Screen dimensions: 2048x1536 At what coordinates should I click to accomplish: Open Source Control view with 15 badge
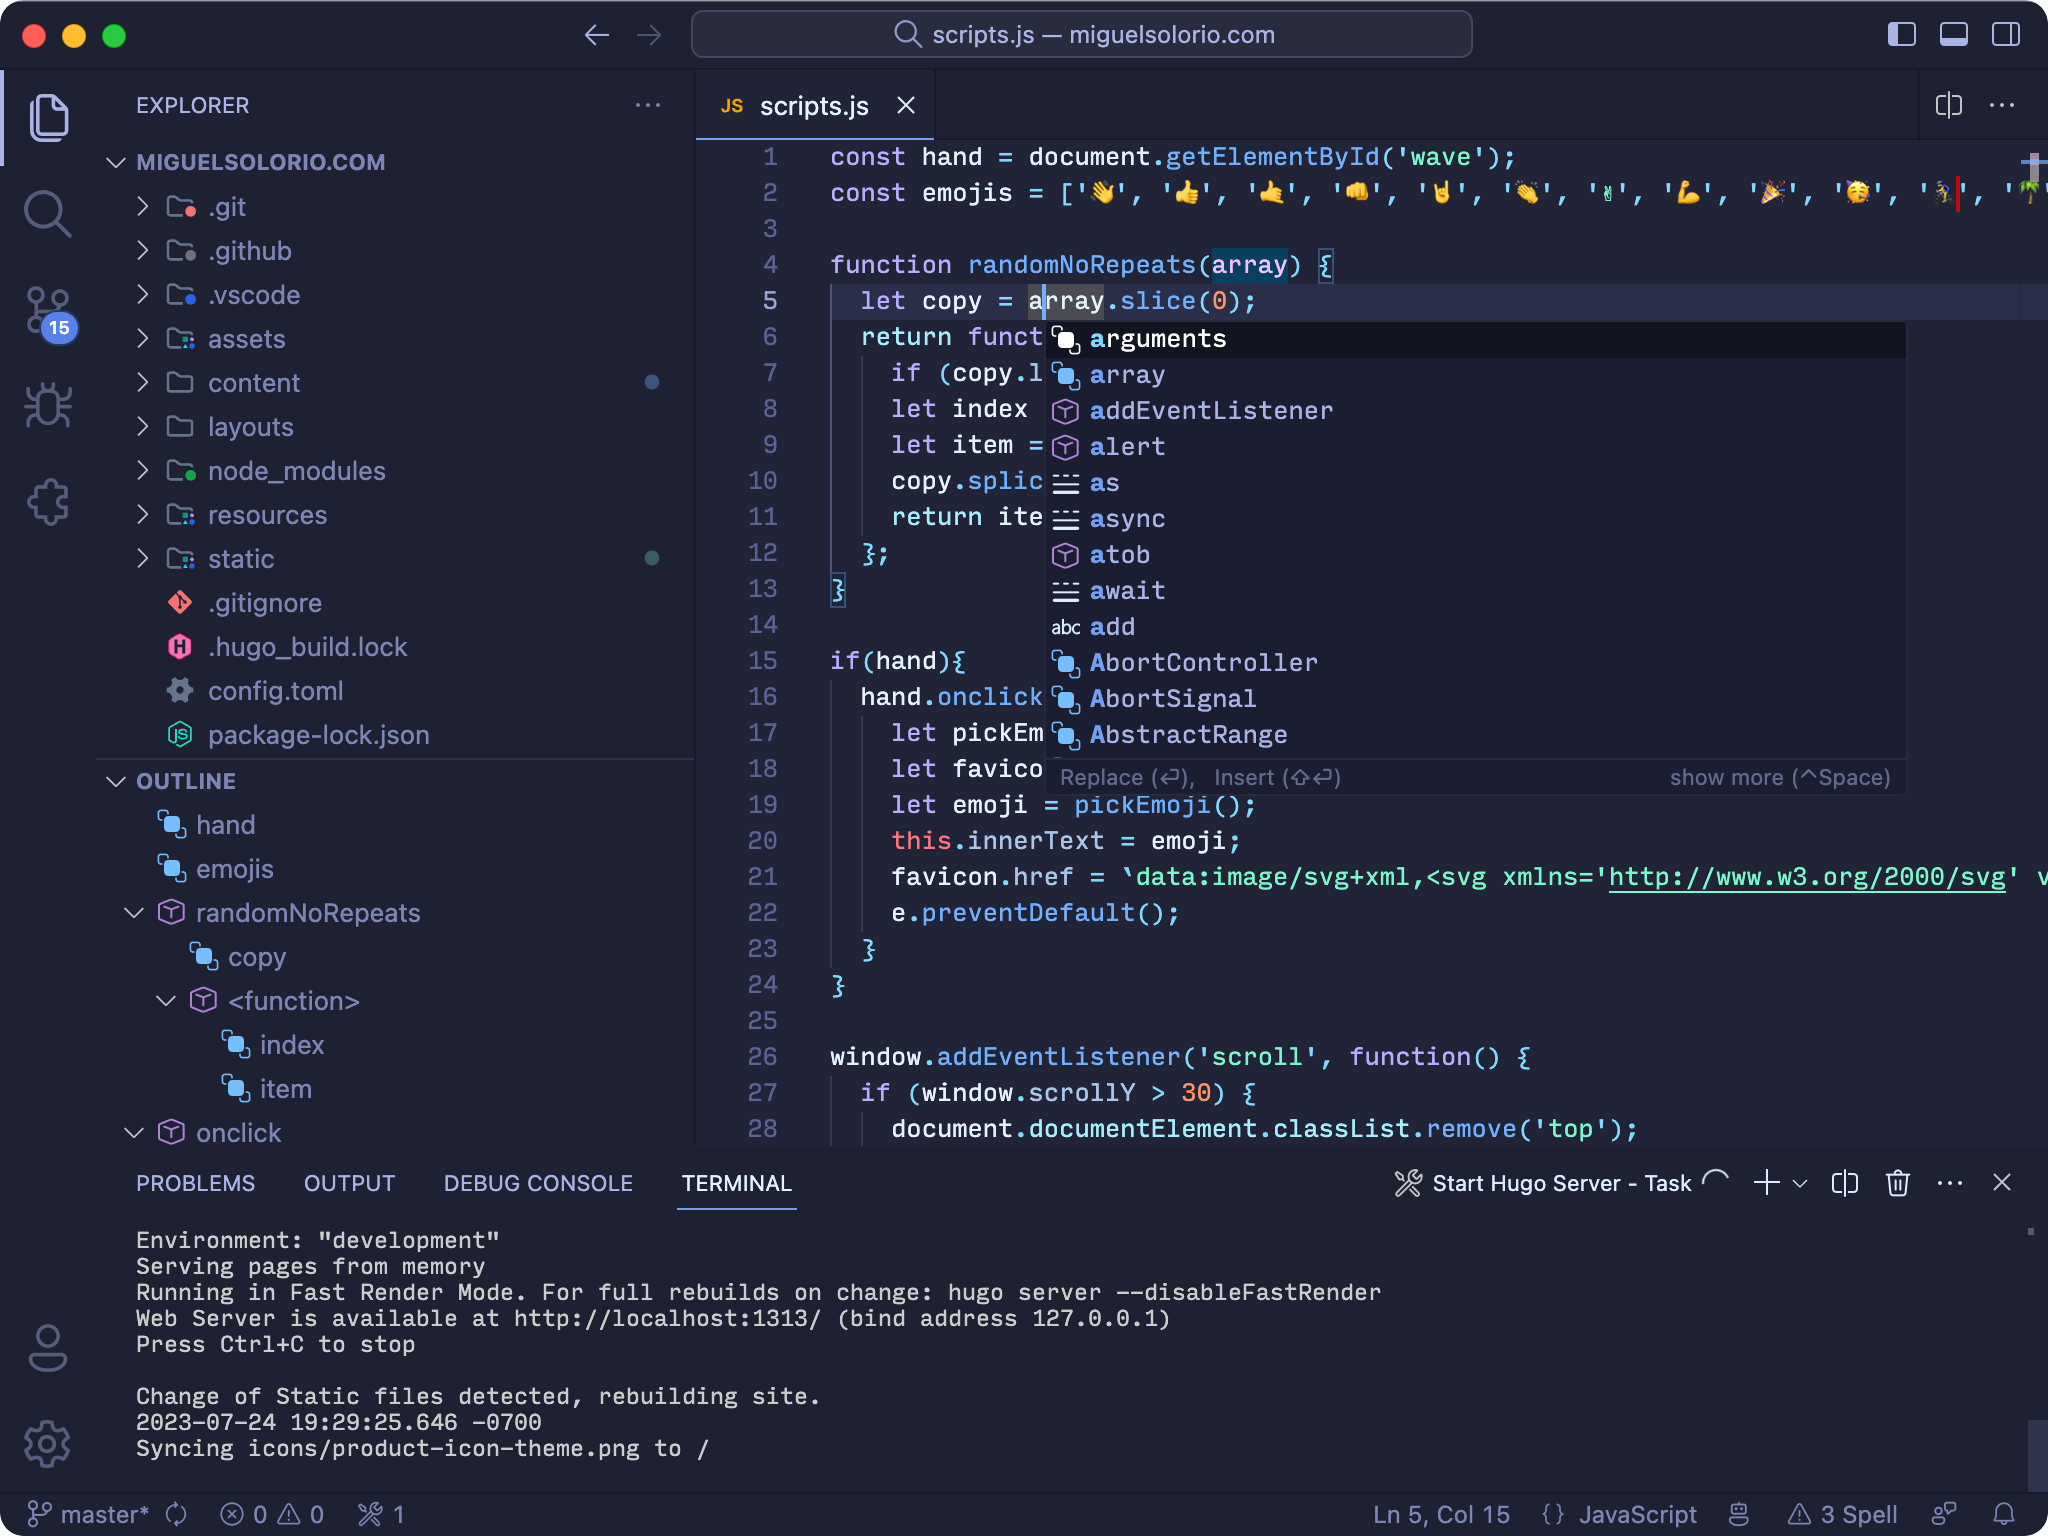pos(48,312)
